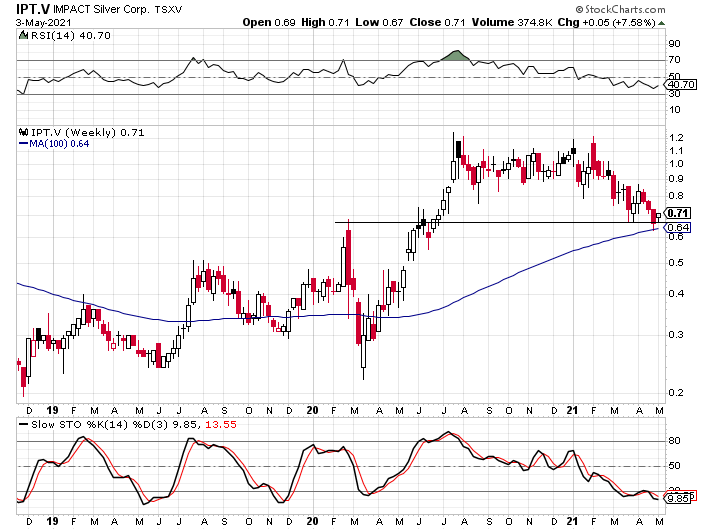
Task: Click the 0.5 price axis label
Action: pyautogui.click(x=676, y=263)
